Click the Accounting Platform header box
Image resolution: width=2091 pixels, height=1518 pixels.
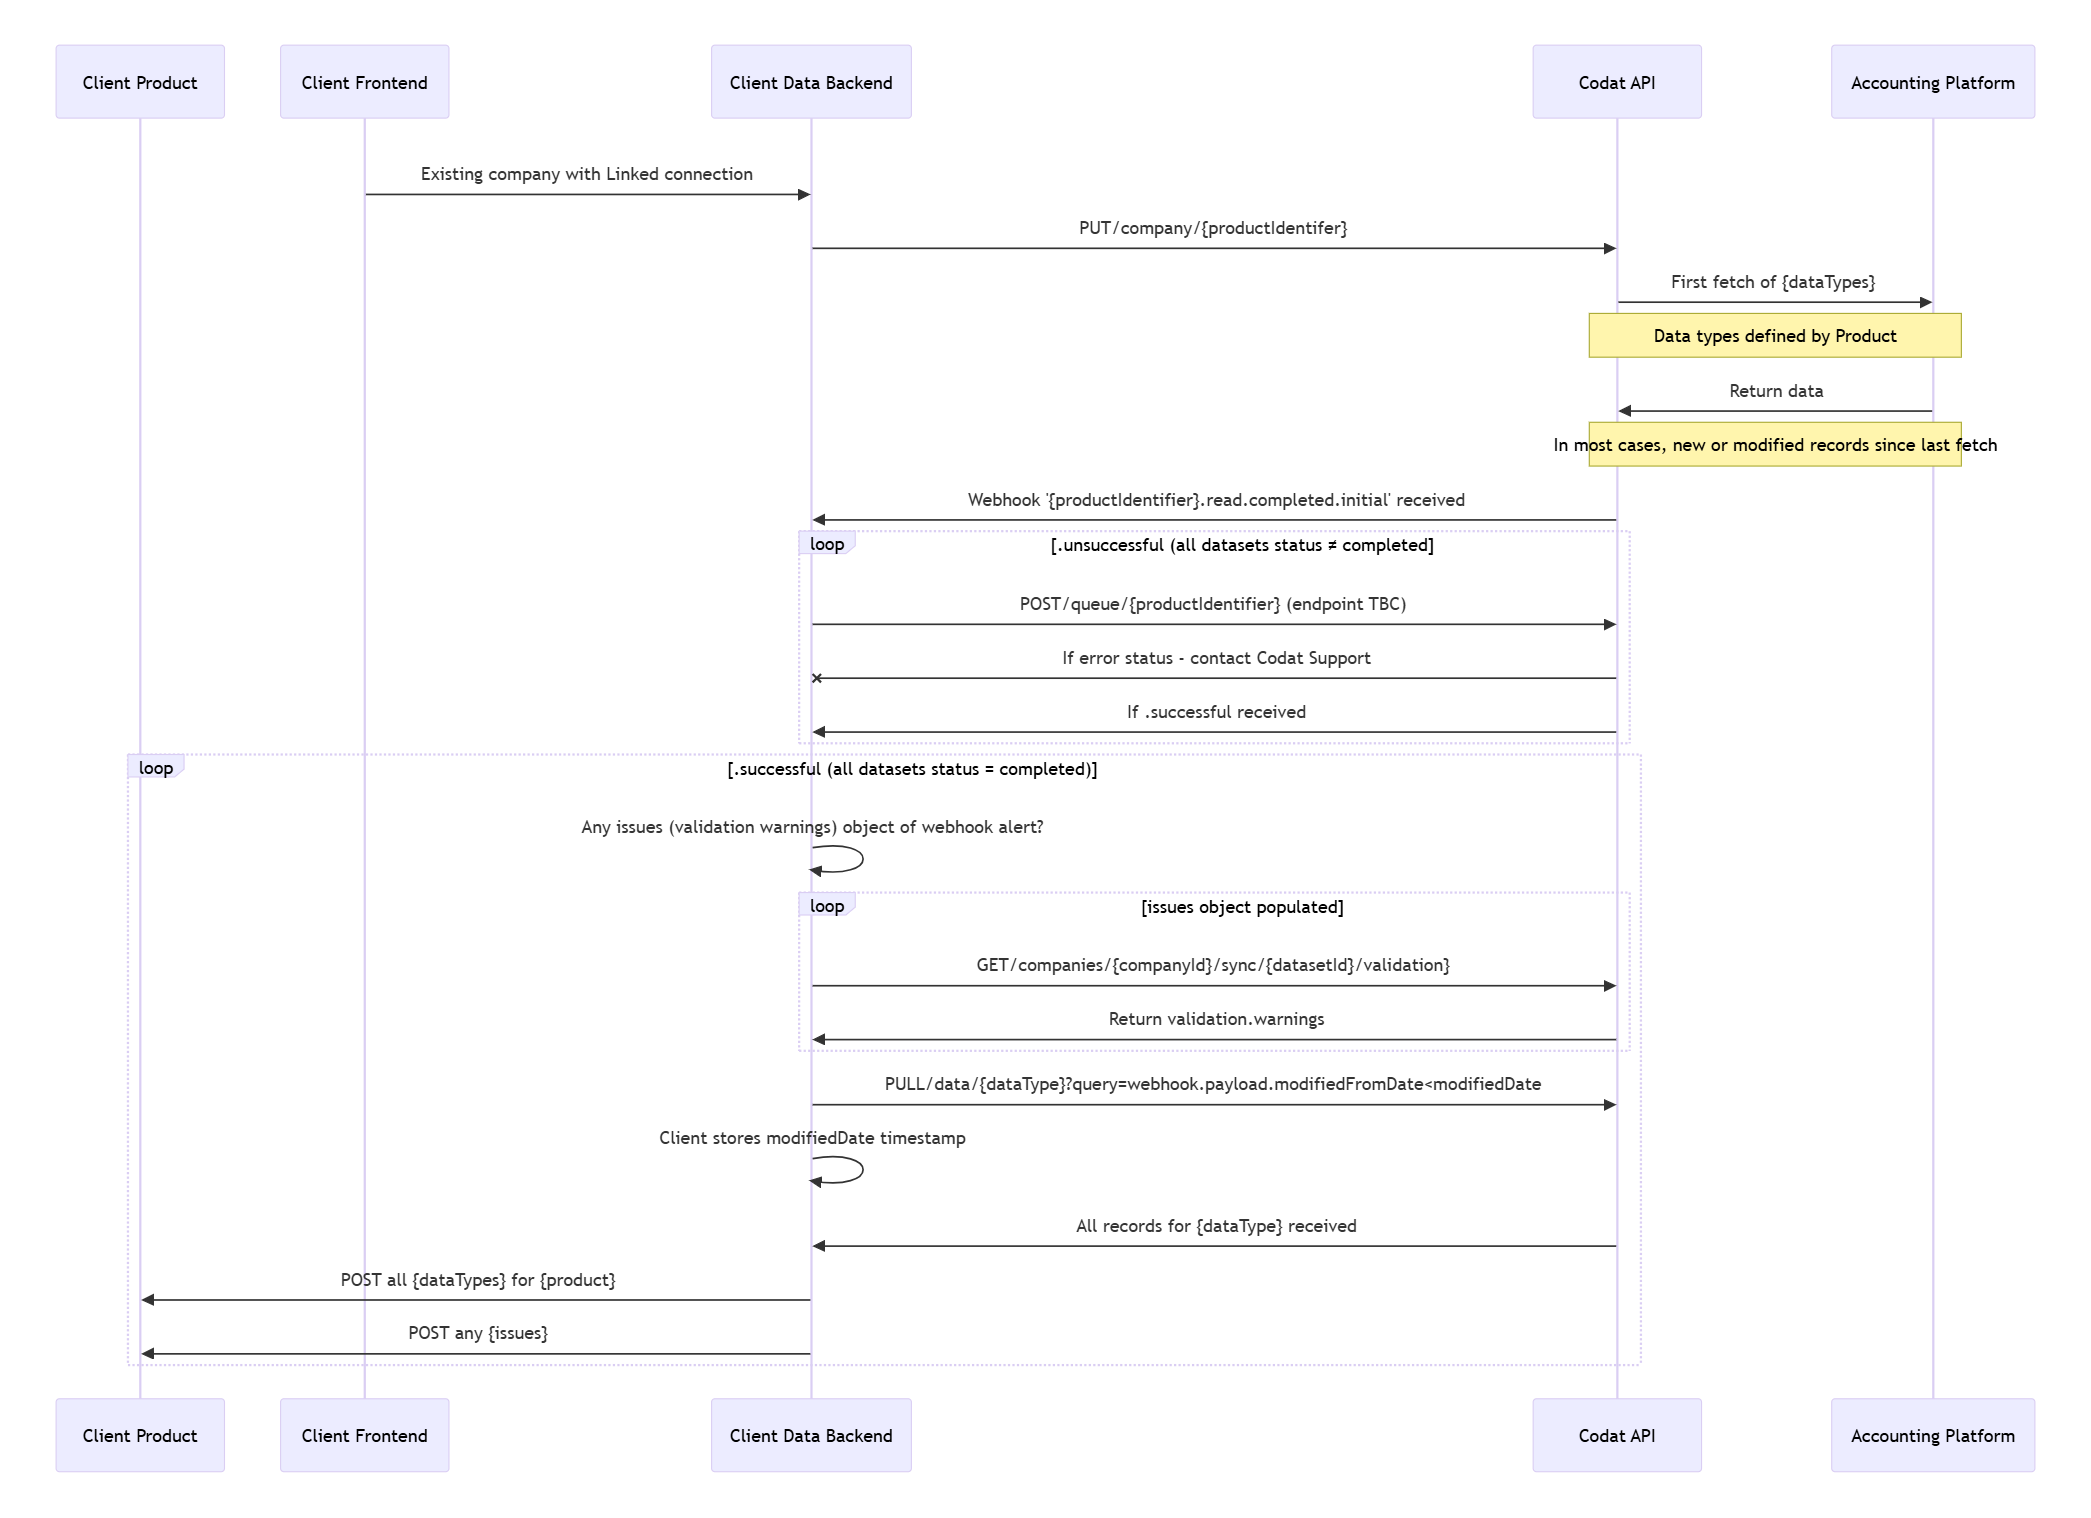(1933, 81)
